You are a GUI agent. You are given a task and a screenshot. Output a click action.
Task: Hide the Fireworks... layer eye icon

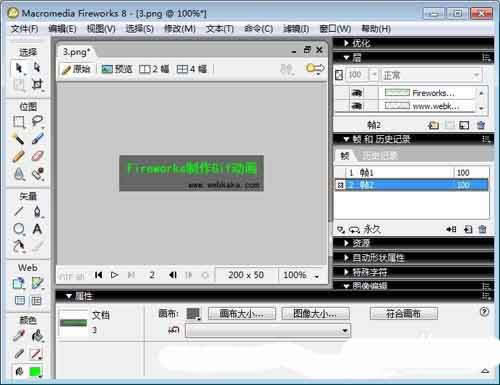click(x=357, y=93)
